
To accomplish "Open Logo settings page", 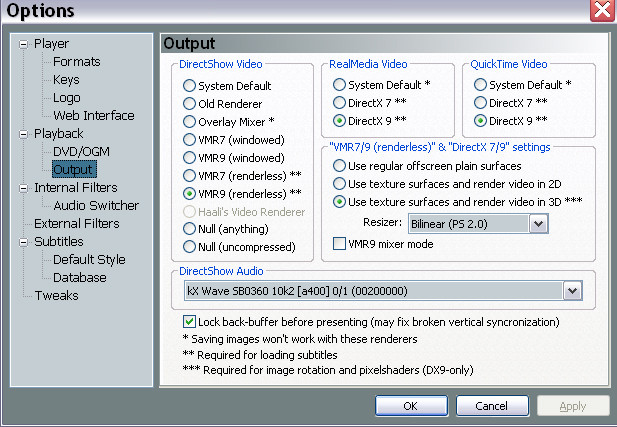I will (67, 98).
